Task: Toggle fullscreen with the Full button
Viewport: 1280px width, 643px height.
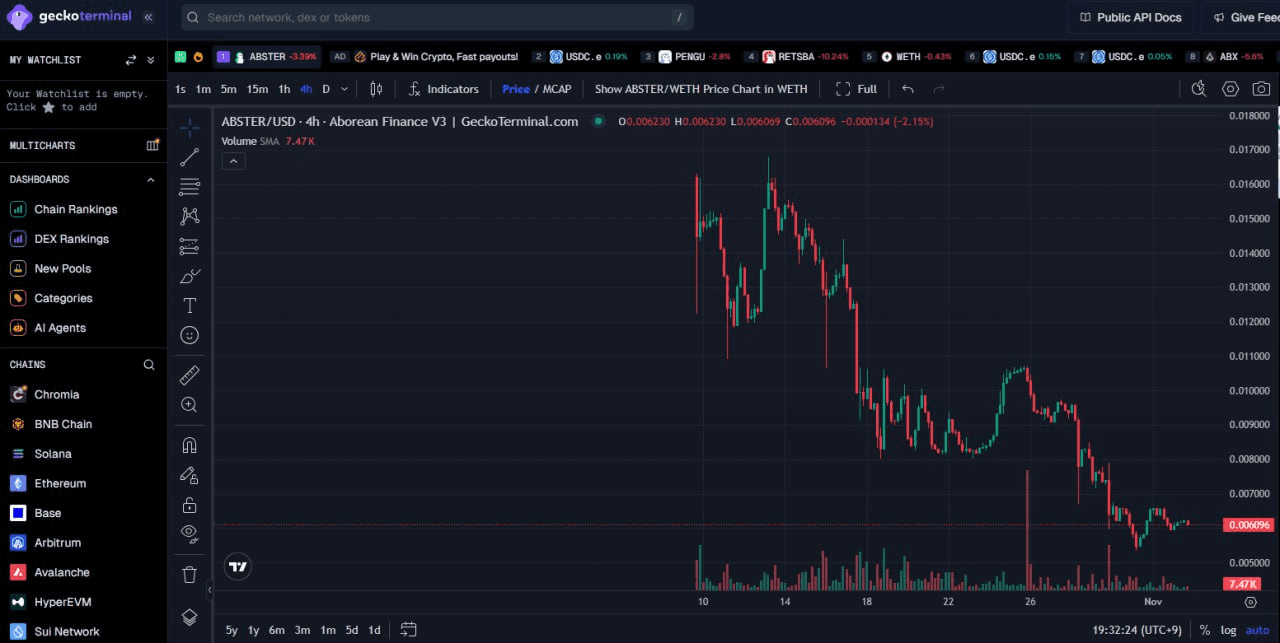Action: [x=856, y=89]
